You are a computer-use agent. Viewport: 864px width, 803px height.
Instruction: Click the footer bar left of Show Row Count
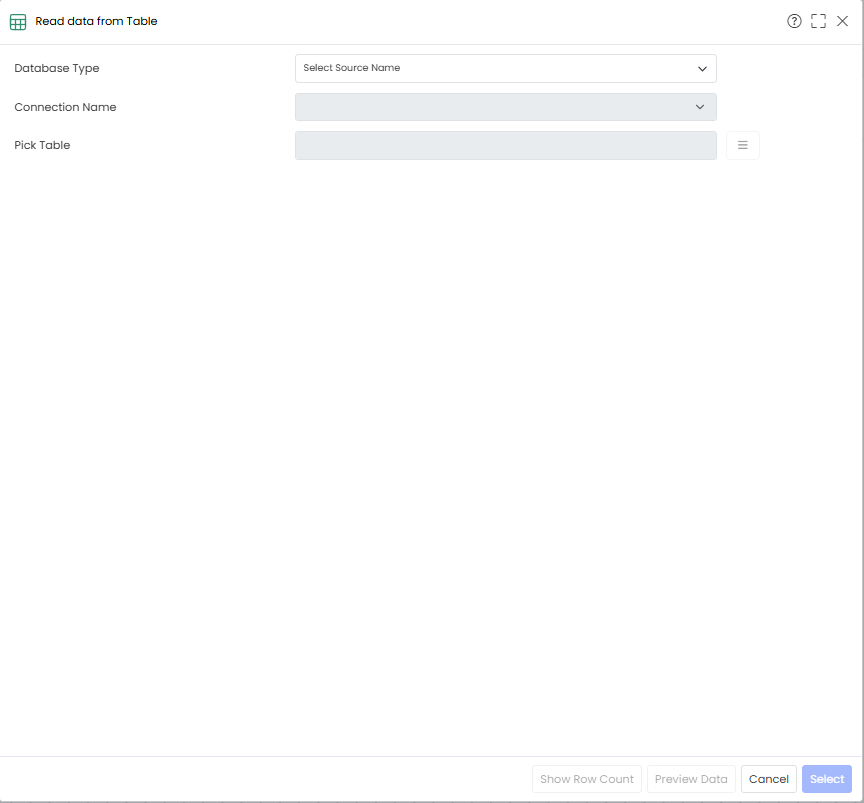point(264,779)
